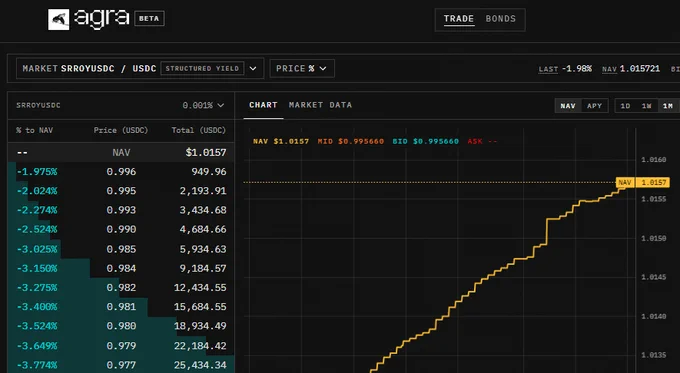
Task: Click the 1.0150 y-axis label
Action: (654, 238)
